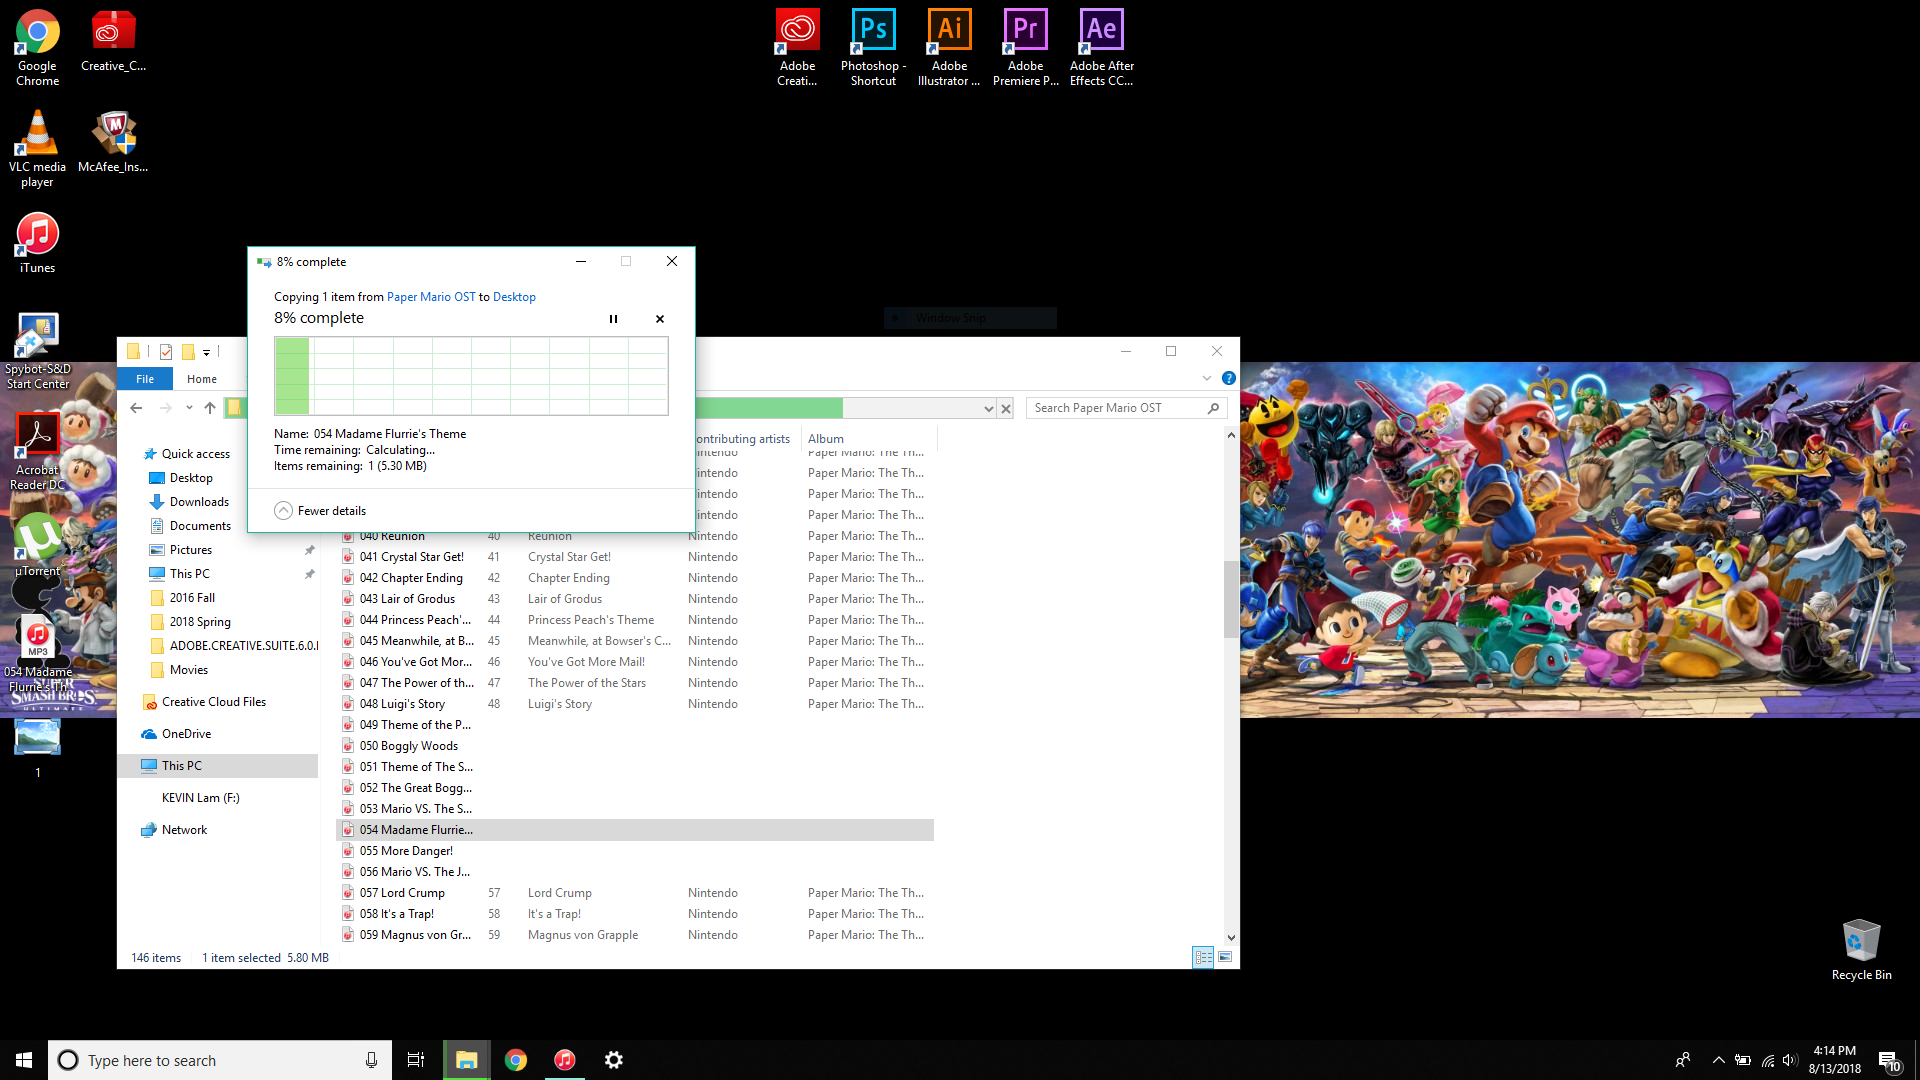Switch to large thumbnails view icon
Image resolution: width=1920 pixels, height=1080 pixels.
(x=1225, y=957)
